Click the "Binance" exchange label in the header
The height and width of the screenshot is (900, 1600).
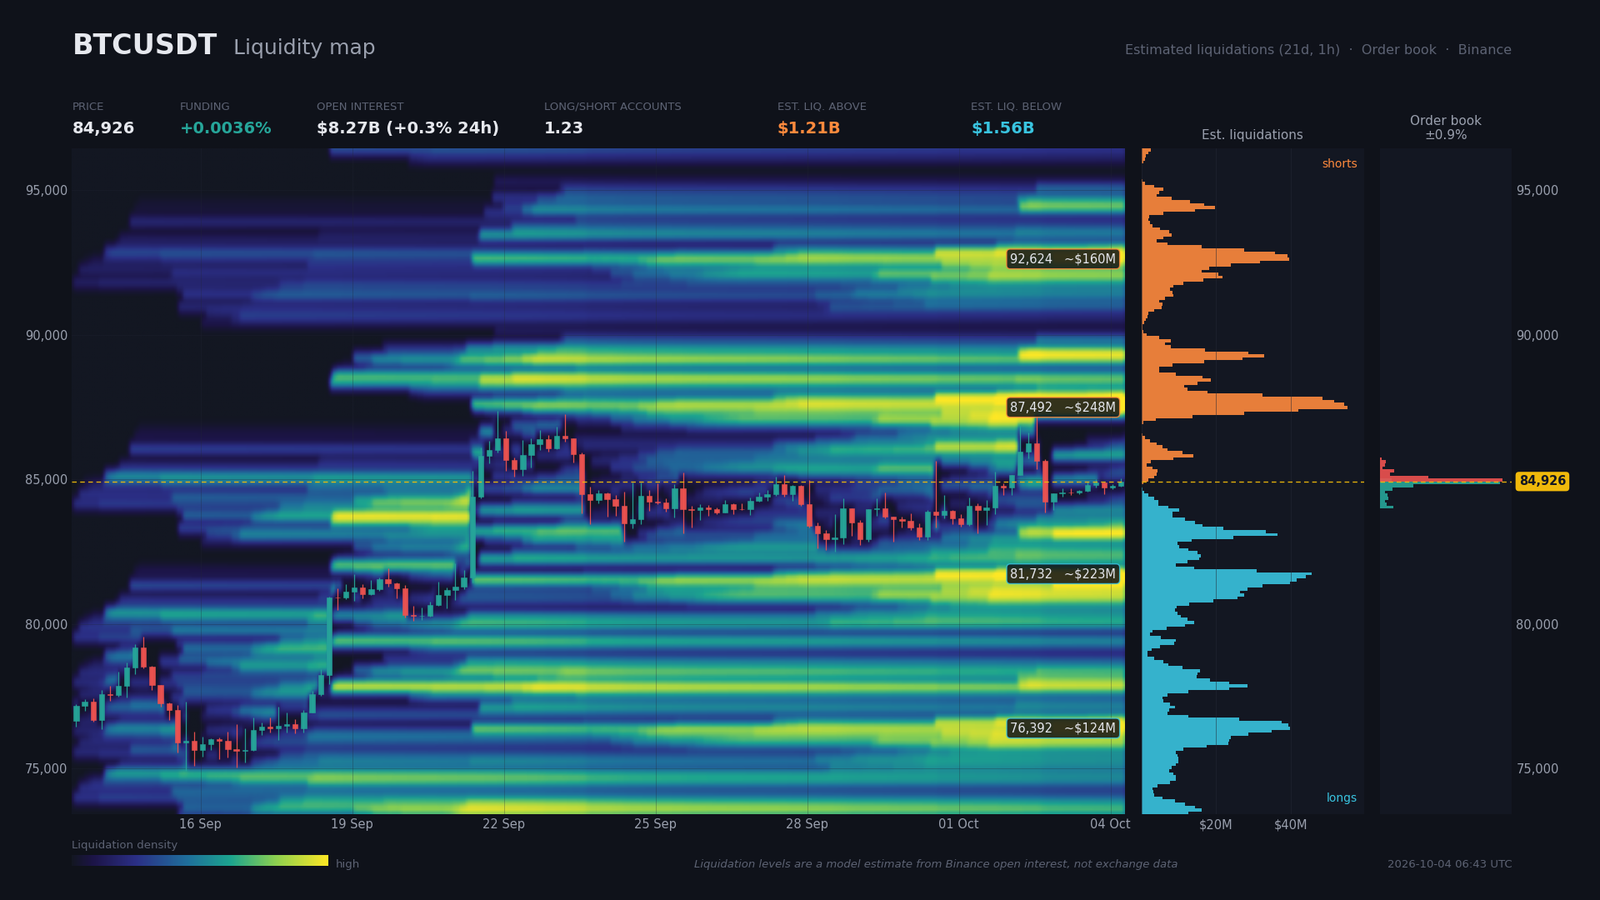pos(1485,50)
